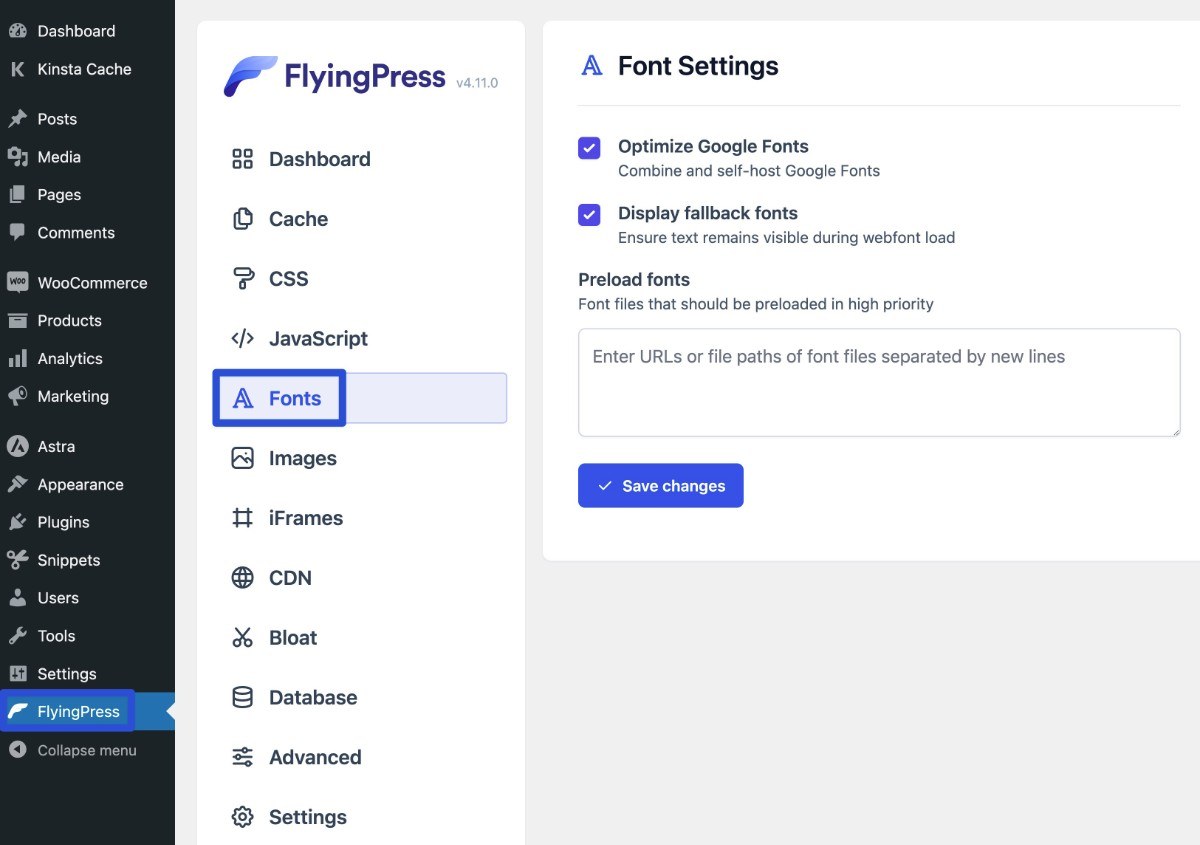
Task: Uncheck Display fallback fonts
Action: coord(588,214)
